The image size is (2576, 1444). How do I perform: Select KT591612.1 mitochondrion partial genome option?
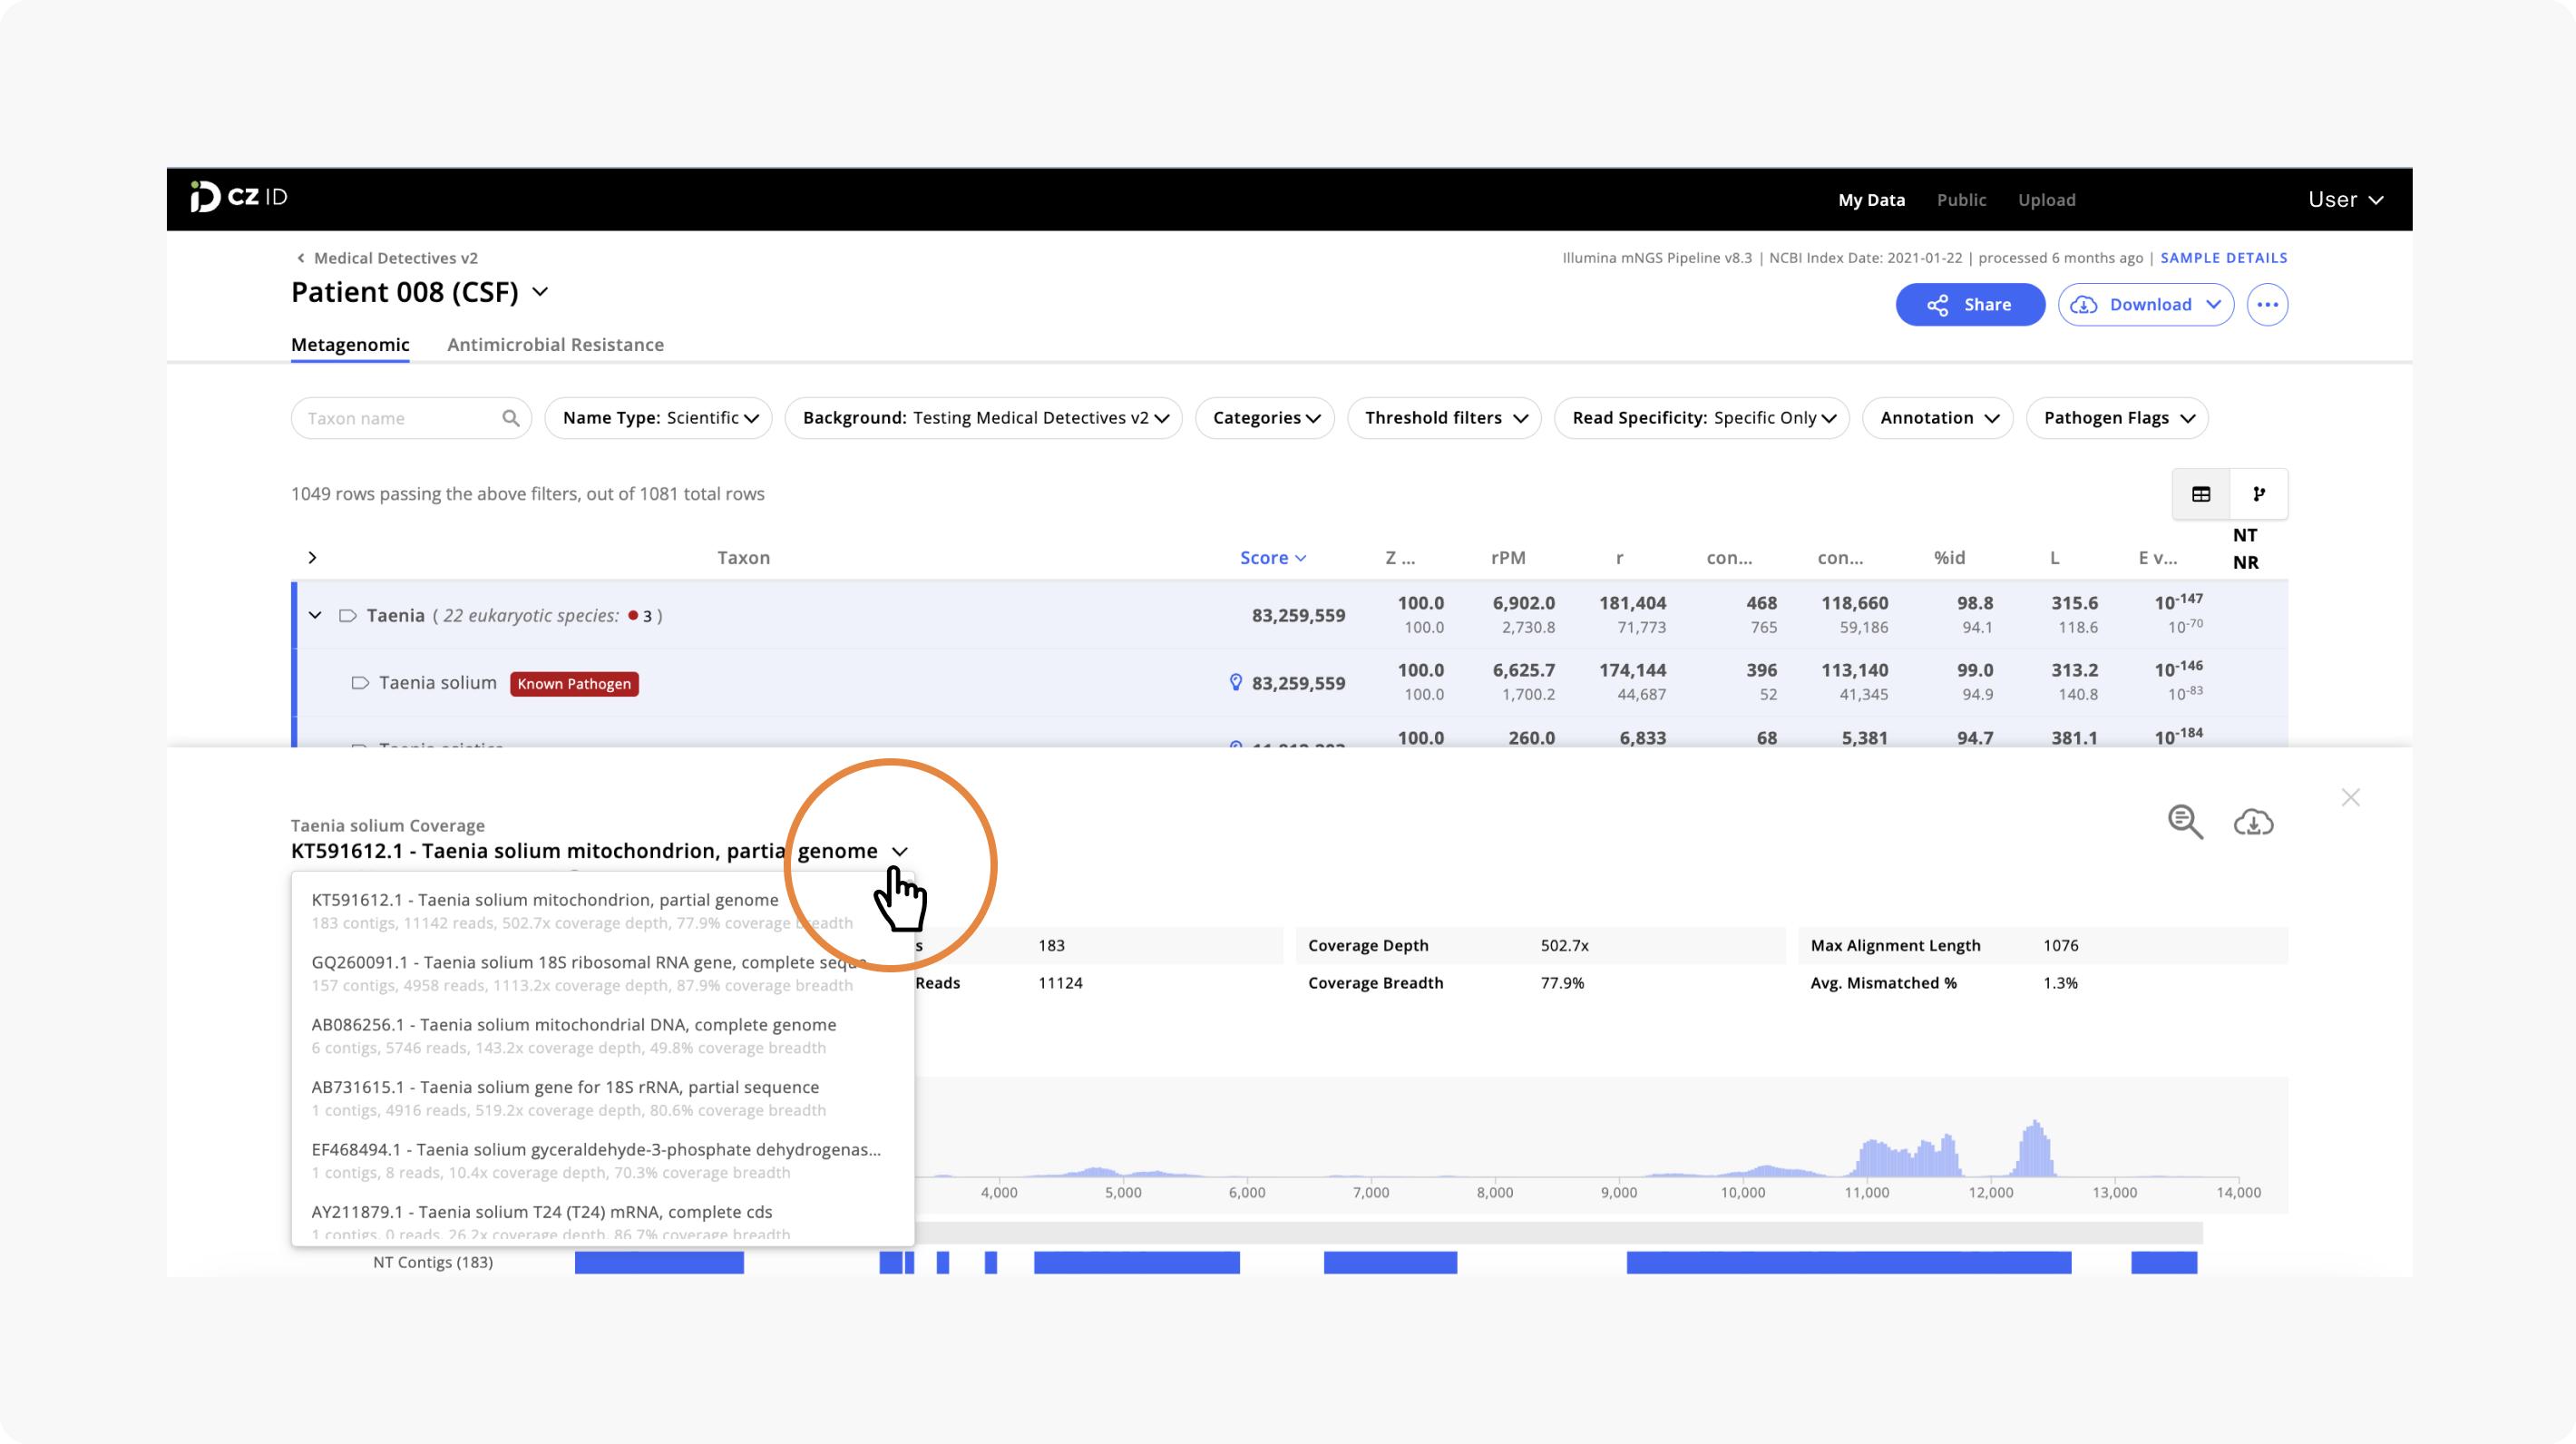603,910
